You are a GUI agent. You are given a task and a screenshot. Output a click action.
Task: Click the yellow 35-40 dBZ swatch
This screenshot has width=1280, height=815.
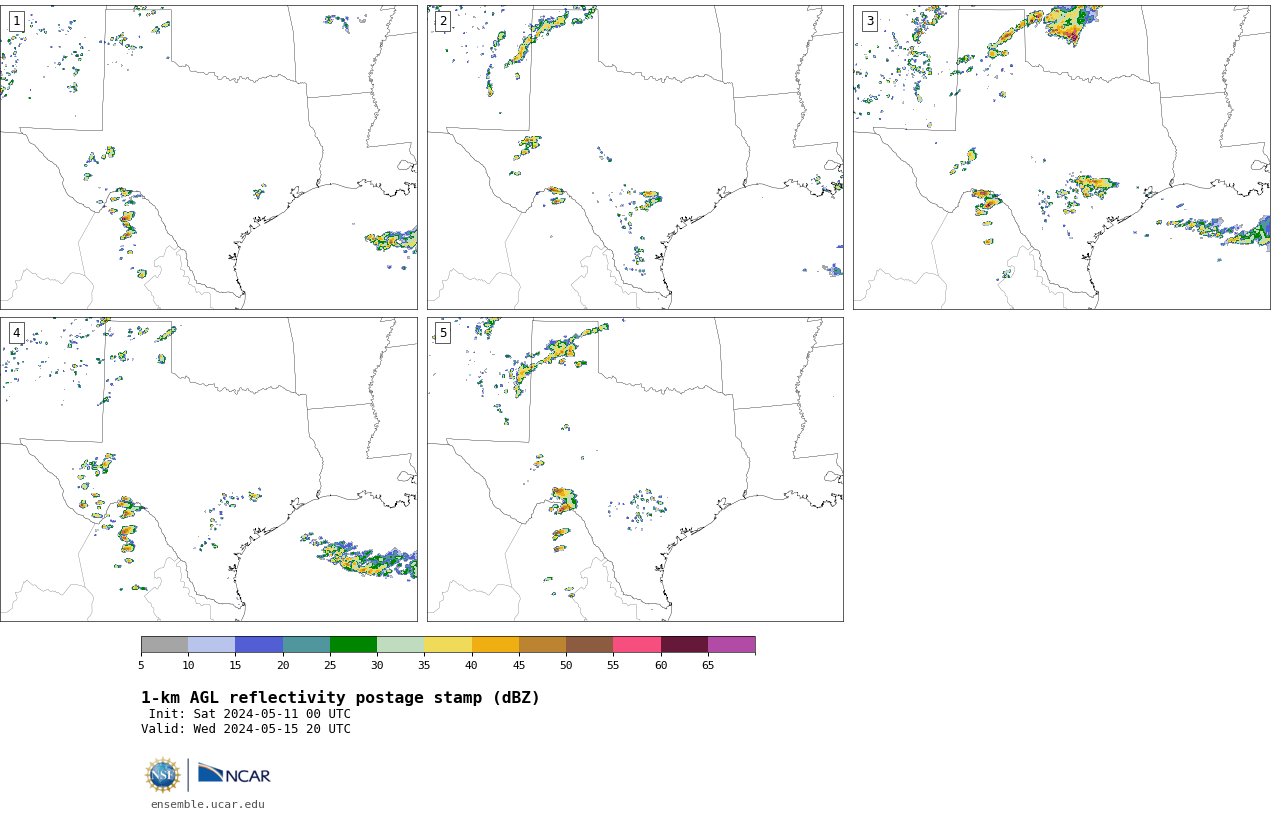(x=448, y=644)
